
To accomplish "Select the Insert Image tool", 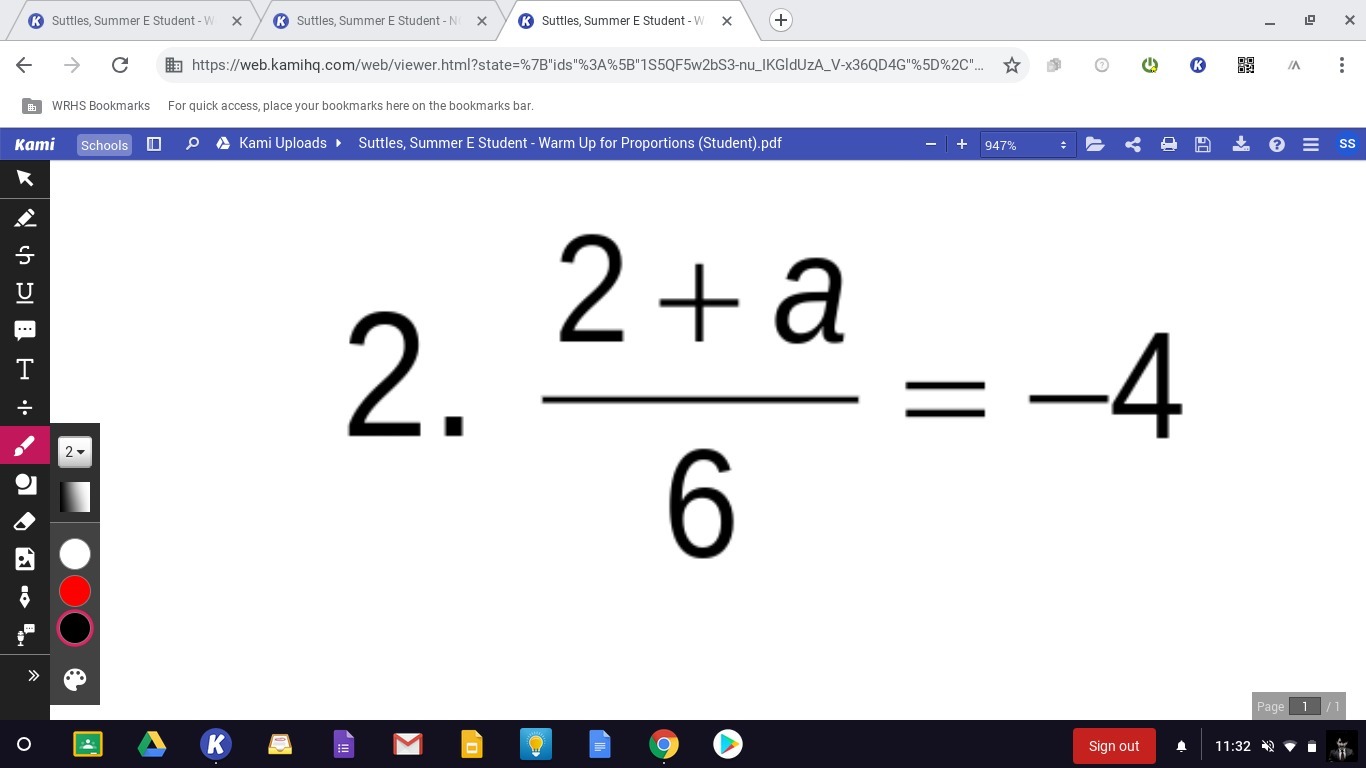I will click(x=25, y=559).
